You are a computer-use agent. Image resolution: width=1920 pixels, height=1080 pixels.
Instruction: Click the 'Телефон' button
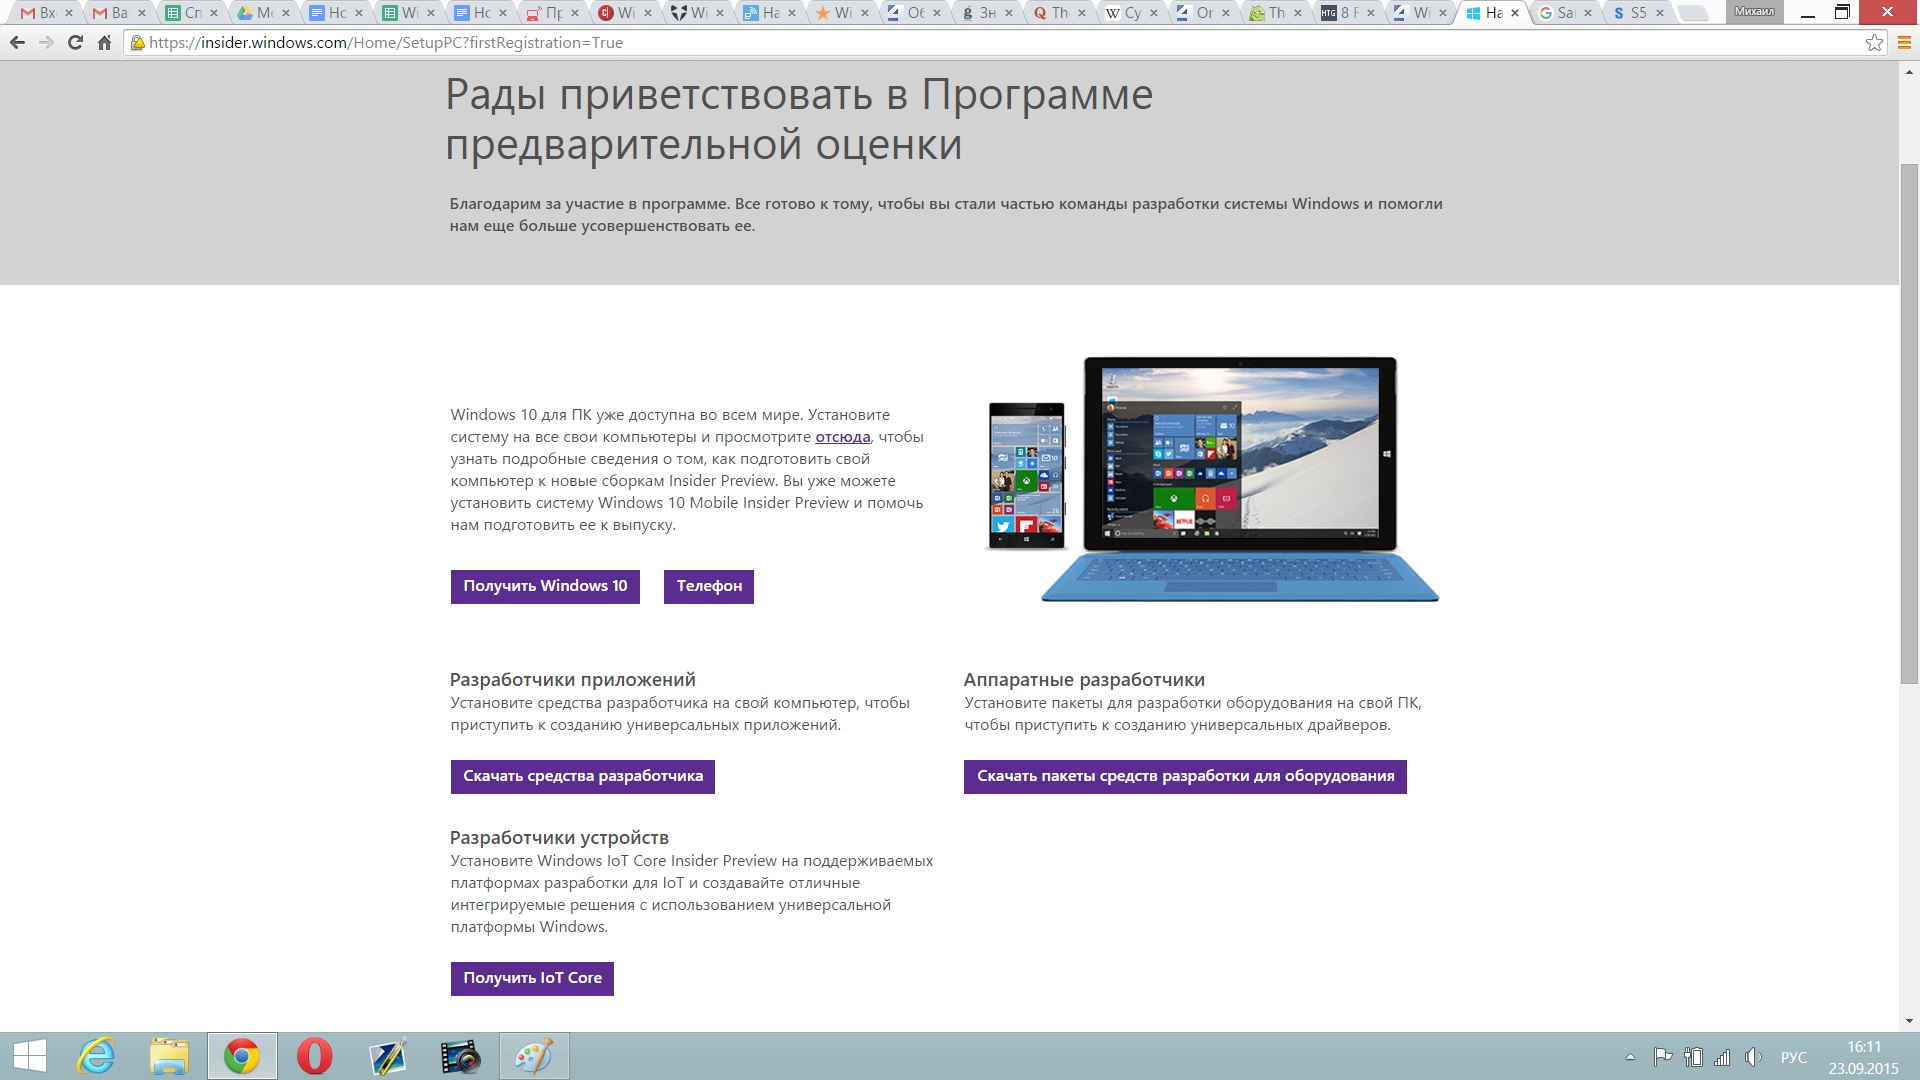coord(709,586)
